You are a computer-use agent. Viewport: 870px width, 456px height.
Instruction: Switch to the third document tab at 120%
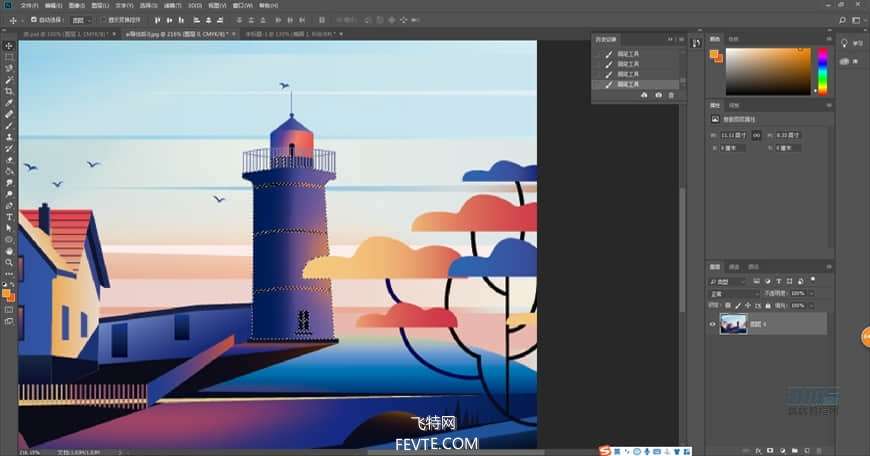point(291,34)
